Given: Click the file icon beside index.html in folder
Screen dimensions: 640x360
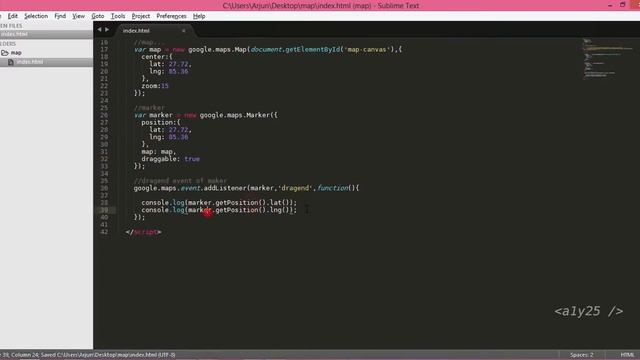Looking at the screenshot, I should 11,62.
